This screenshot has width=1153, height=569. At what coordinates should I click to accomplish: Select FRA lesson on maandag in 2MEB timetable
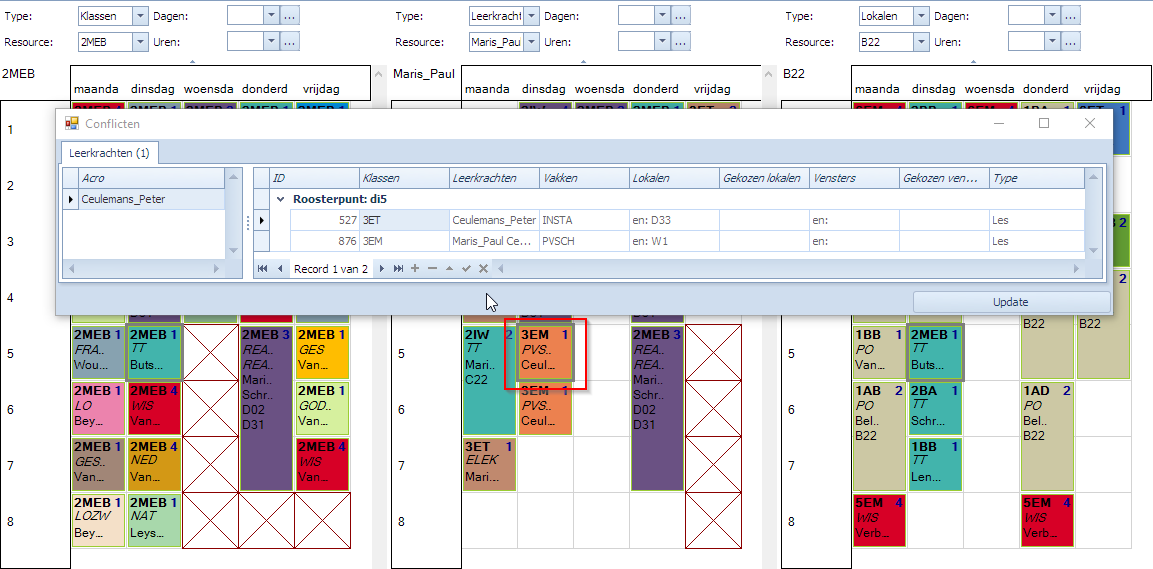(x=99, y=353)
